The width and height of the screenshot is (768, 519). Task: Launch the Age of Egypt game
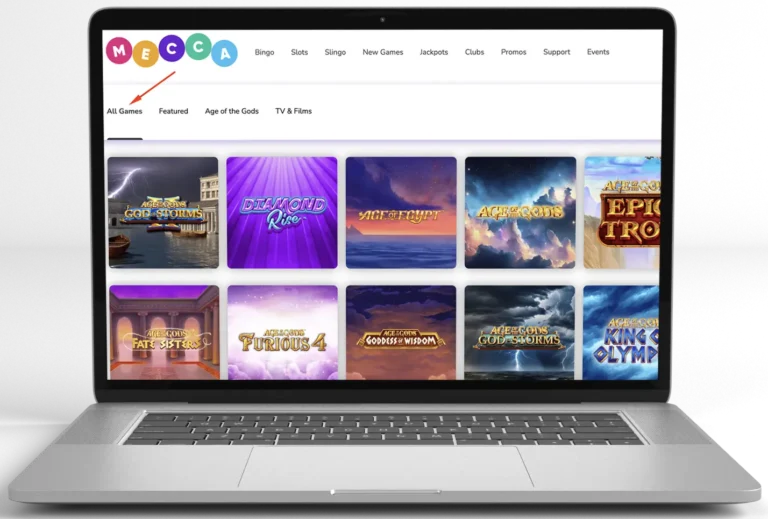point(401,212)
